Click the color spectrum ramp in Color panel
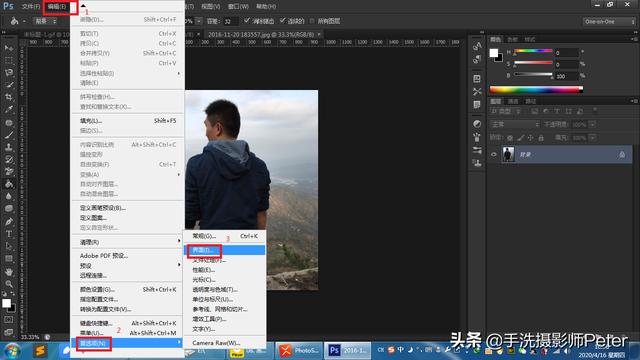Screen dimensions: 640x360 [536, 89]
